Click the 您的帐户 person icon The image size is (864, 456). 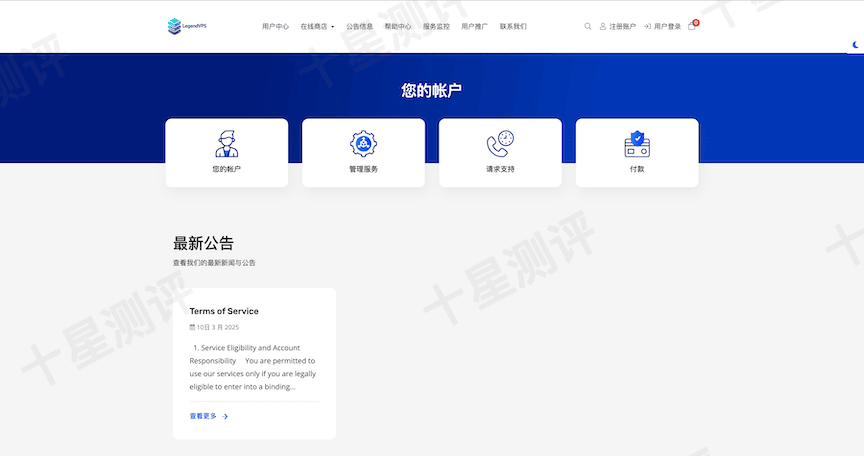coord(227,144)
